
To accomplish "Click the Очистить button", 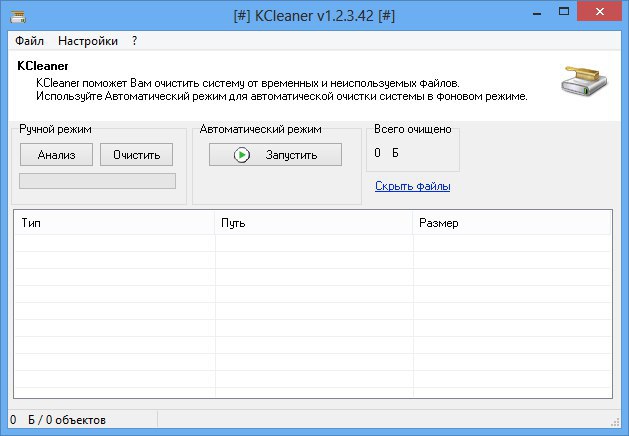I will pos(136,155).
